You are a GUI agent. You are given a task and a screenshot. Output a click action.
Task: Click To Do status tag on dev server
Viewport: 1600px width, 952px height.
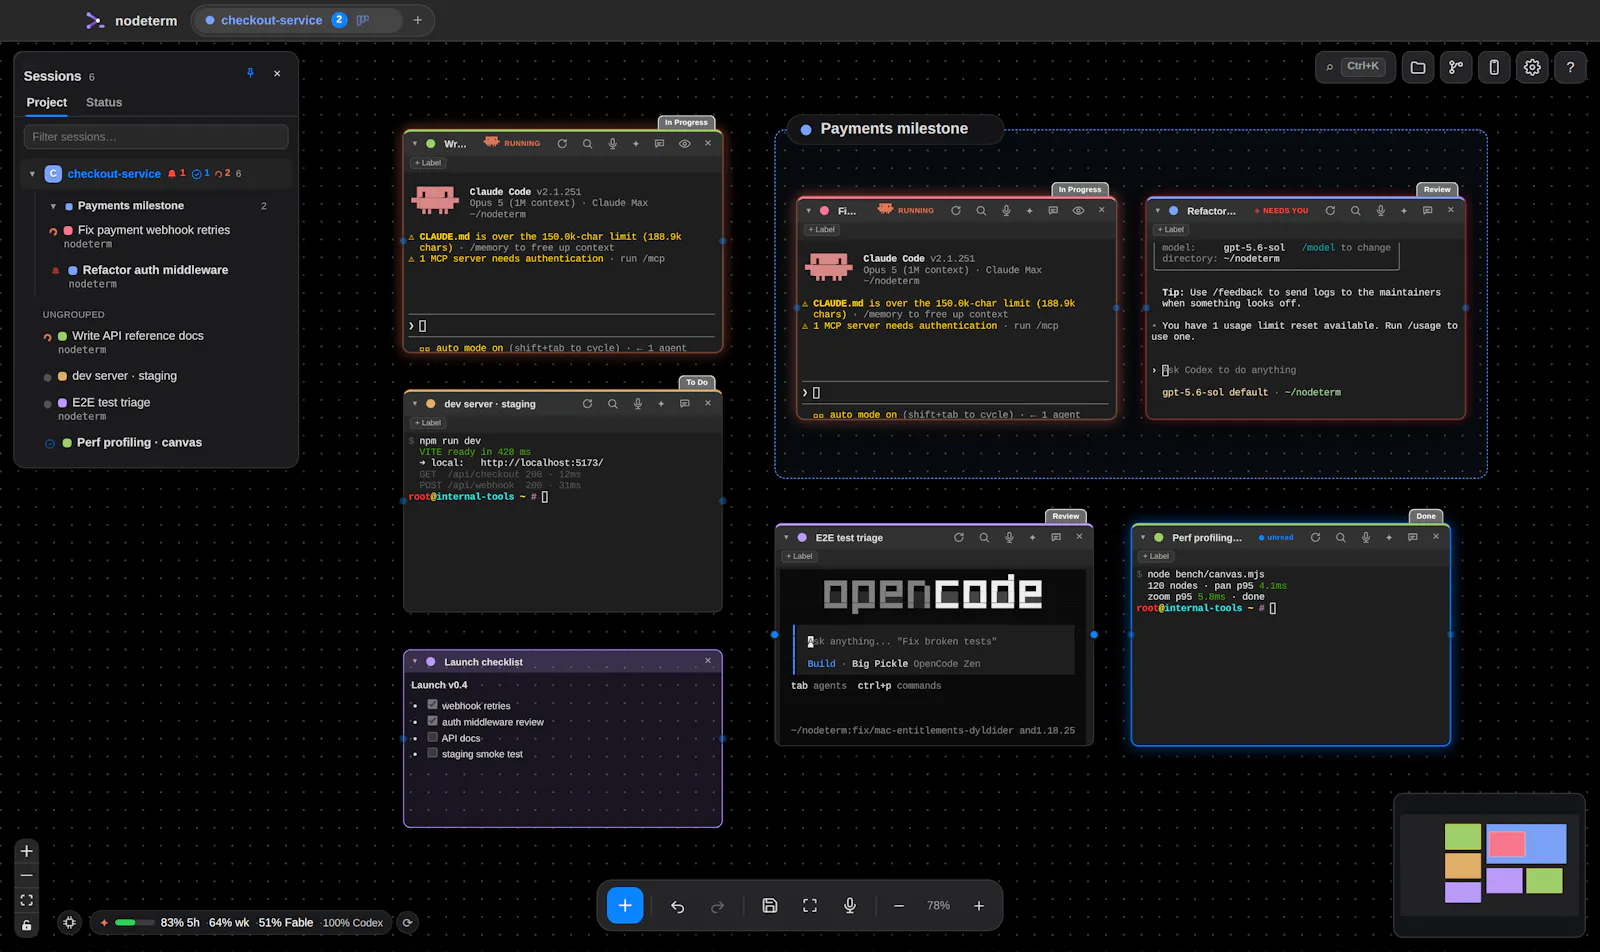[697, 382]
